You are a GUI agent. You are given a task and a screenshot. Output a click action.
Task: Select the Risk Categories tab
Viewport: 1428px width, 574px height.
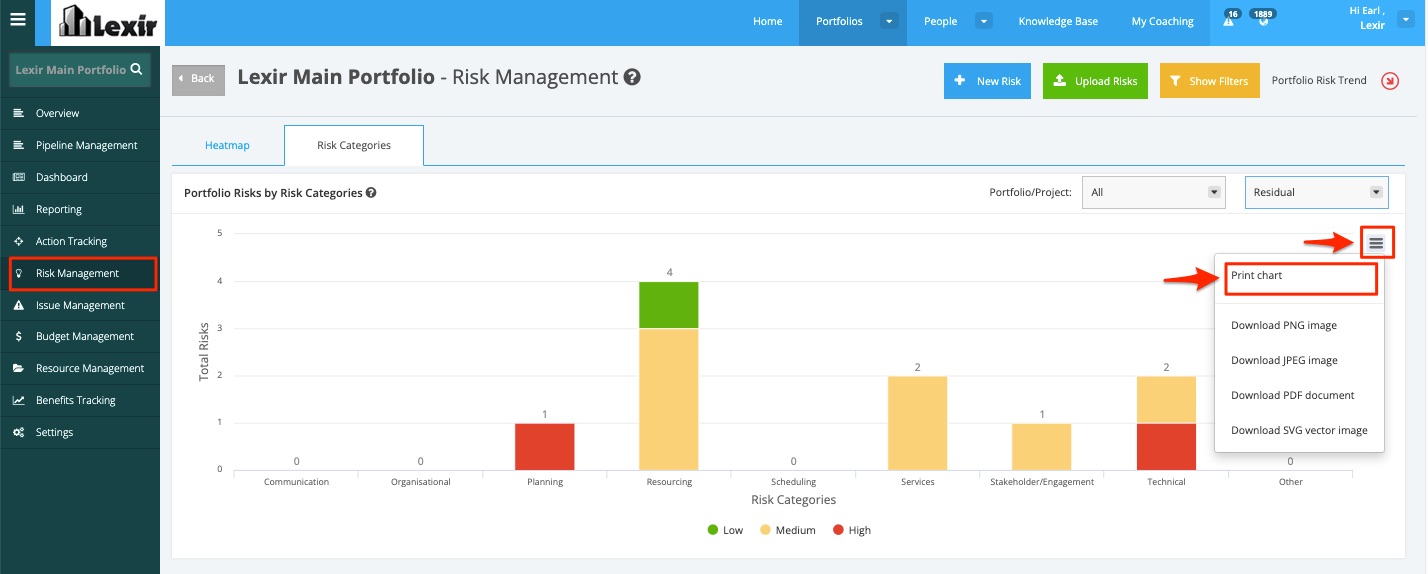(x=354, y=145)
